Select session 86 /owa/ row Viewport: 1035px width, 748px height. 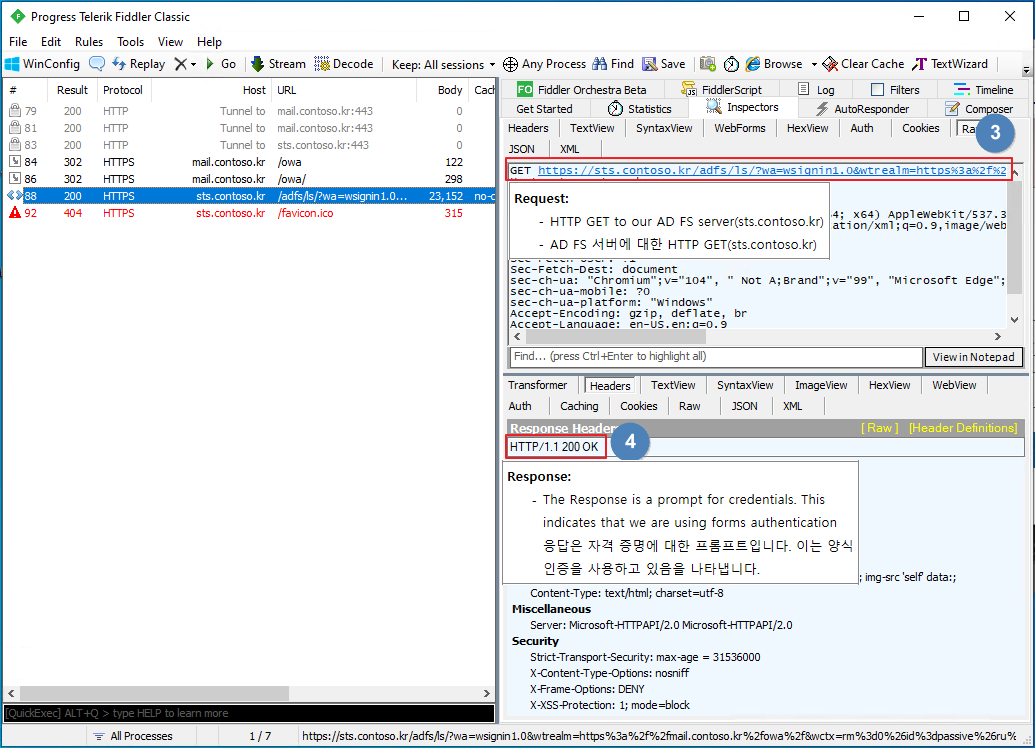(248, 179)
